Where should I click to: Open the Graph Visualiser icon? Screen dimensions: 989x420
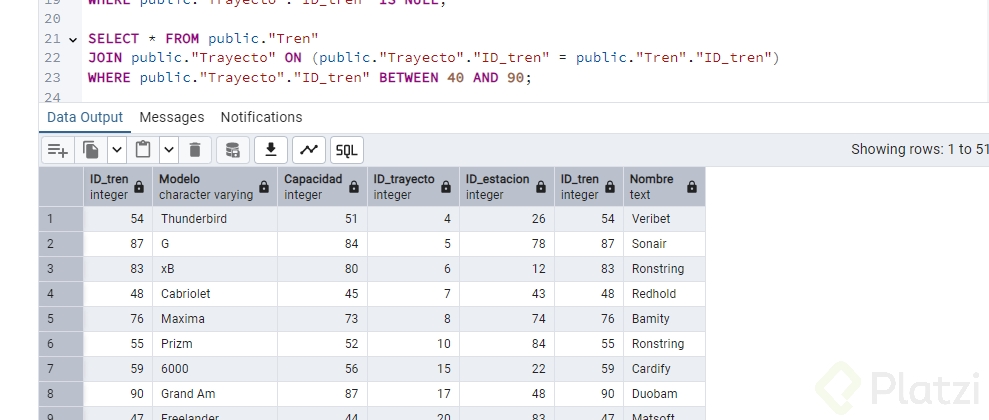point(309,150)
